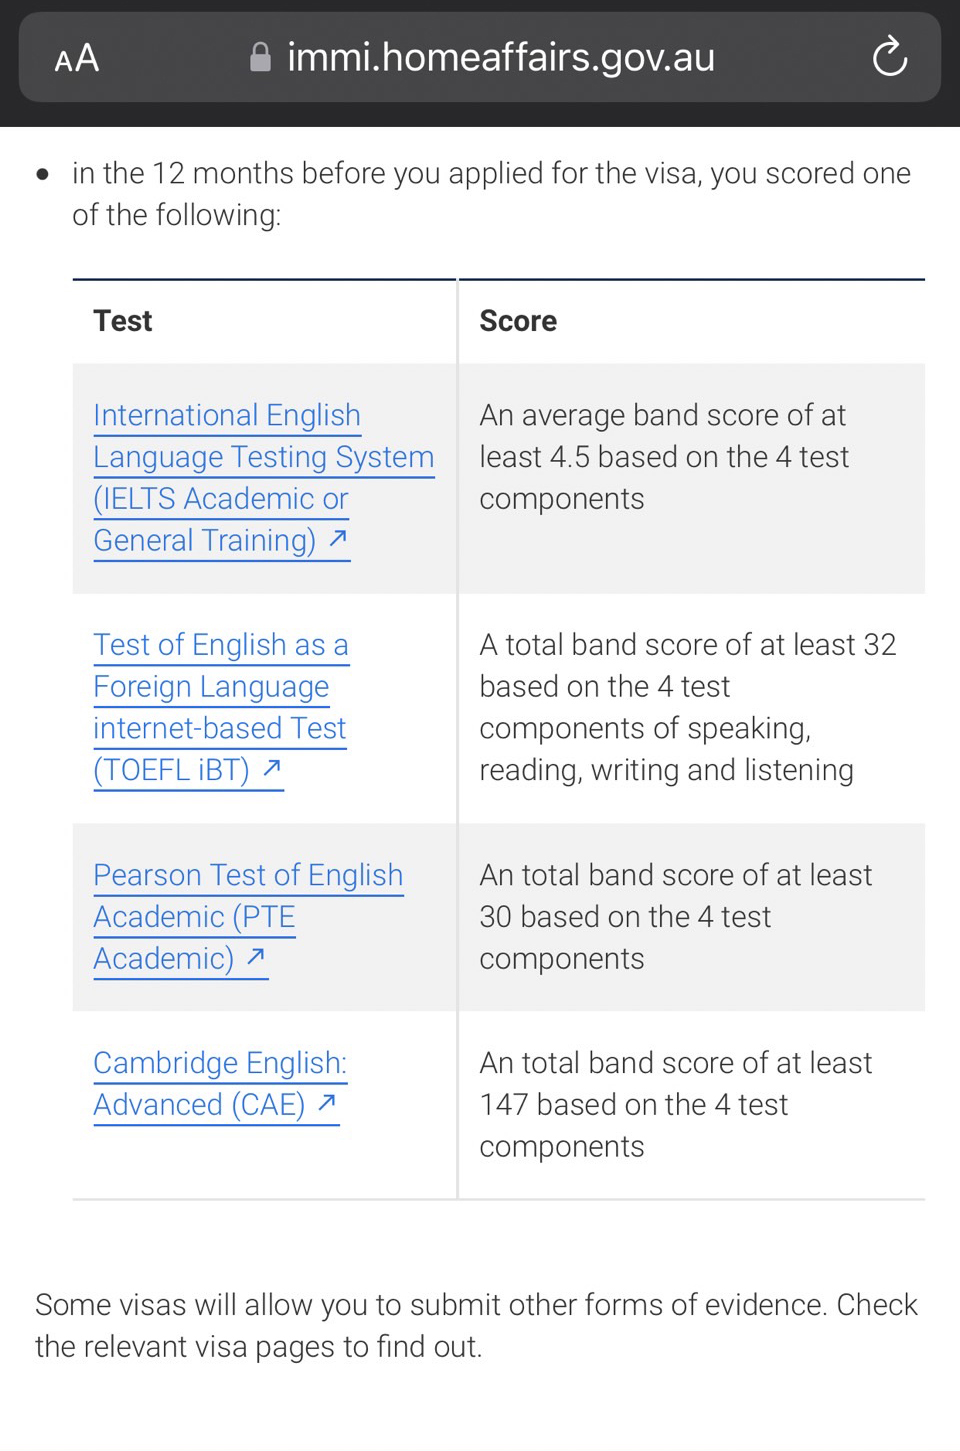The width and height of the screenshot is (960, 1451).
Task: Tap the AA text size button
Action: click(77, 58)
